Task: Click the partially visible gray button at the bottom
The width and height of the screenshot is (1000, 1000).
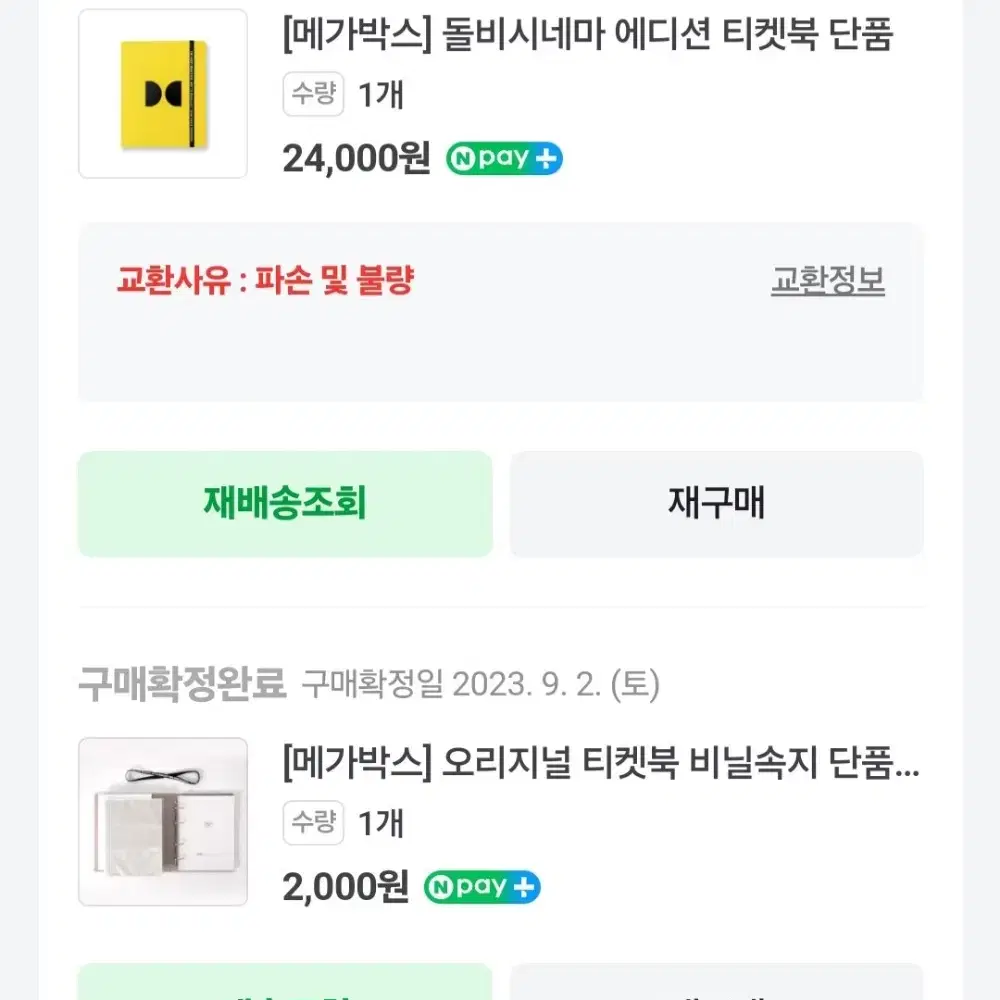Action: point(716,982)
